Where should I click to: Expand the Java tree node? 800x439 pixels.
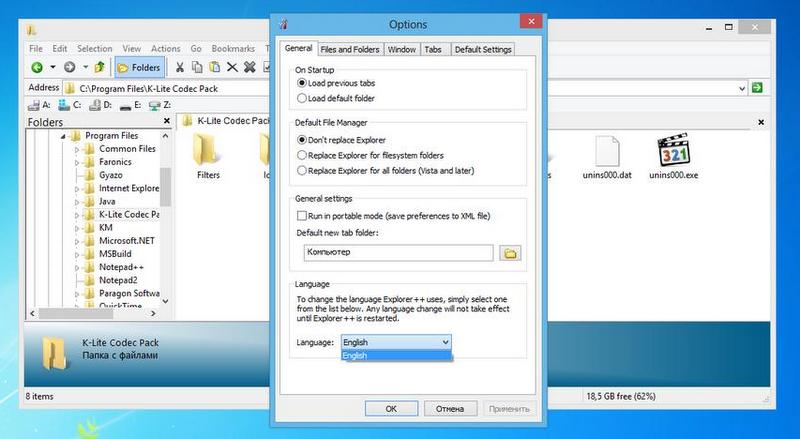77,202
